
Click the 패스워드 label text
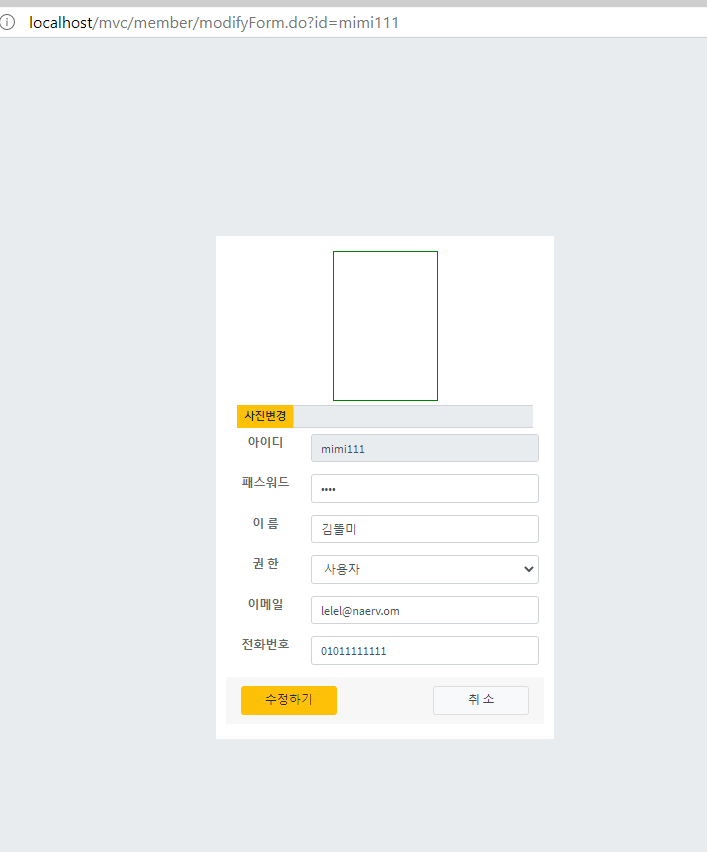(x=266, y=483)
